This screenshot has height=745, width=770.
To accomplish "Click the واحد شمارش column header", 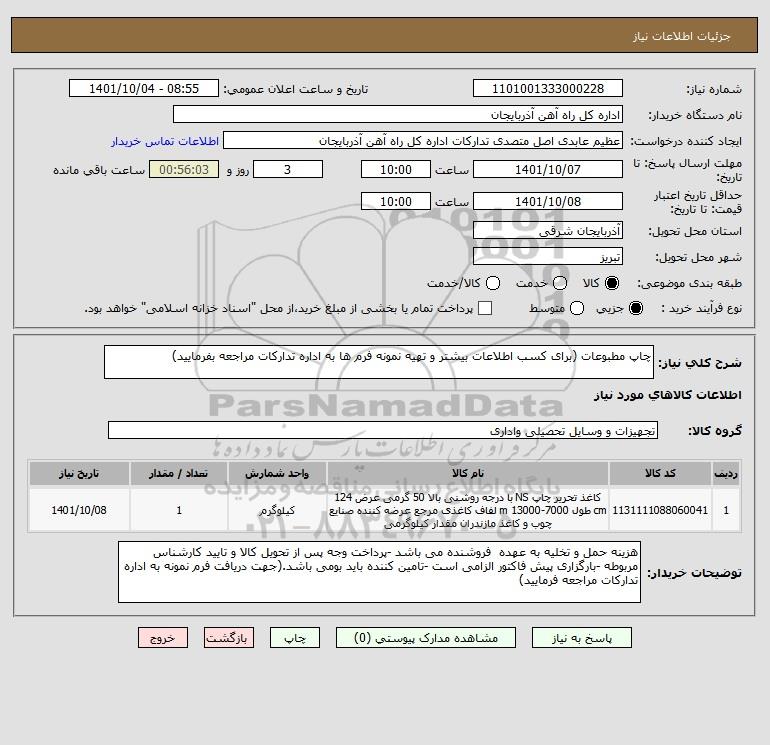I will (x=277, y=473).
